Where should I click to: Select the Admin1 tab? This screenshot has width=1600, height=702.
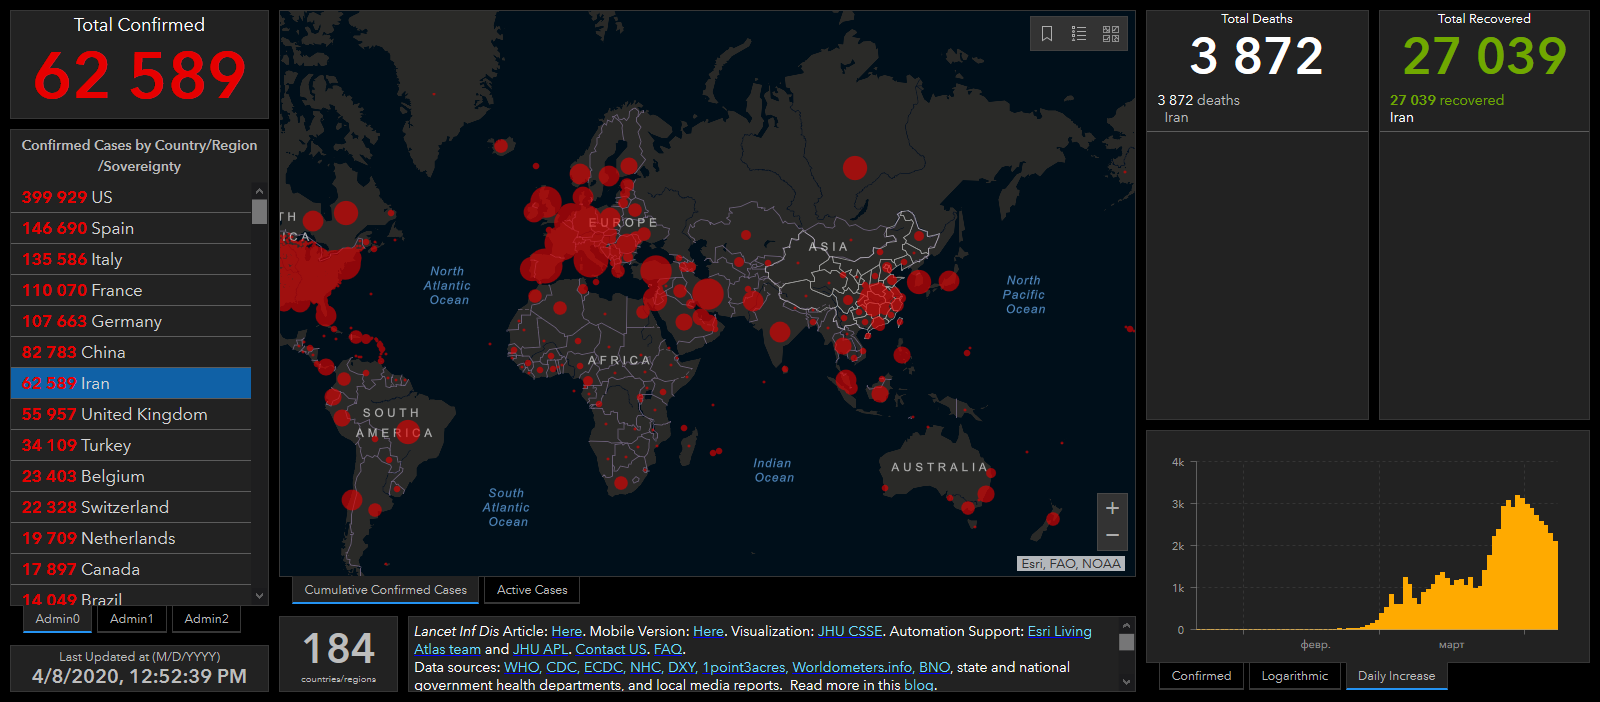point(132,619)
